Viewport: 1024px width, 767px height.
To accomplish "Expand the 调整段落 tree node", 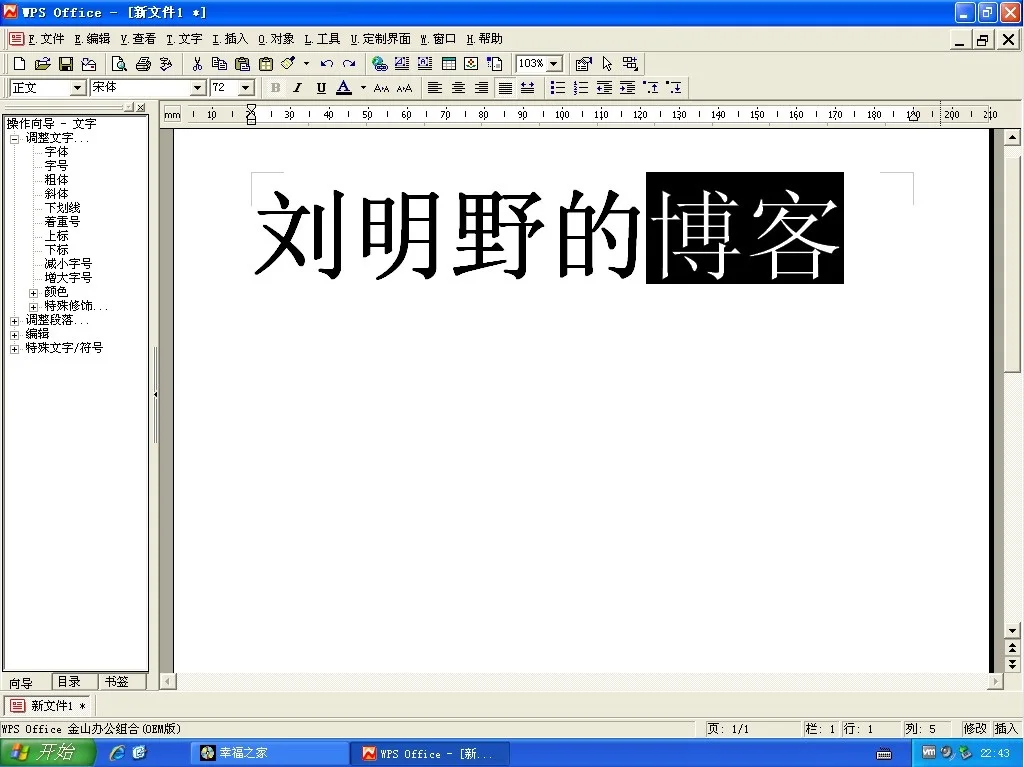I will coord(14,321).
